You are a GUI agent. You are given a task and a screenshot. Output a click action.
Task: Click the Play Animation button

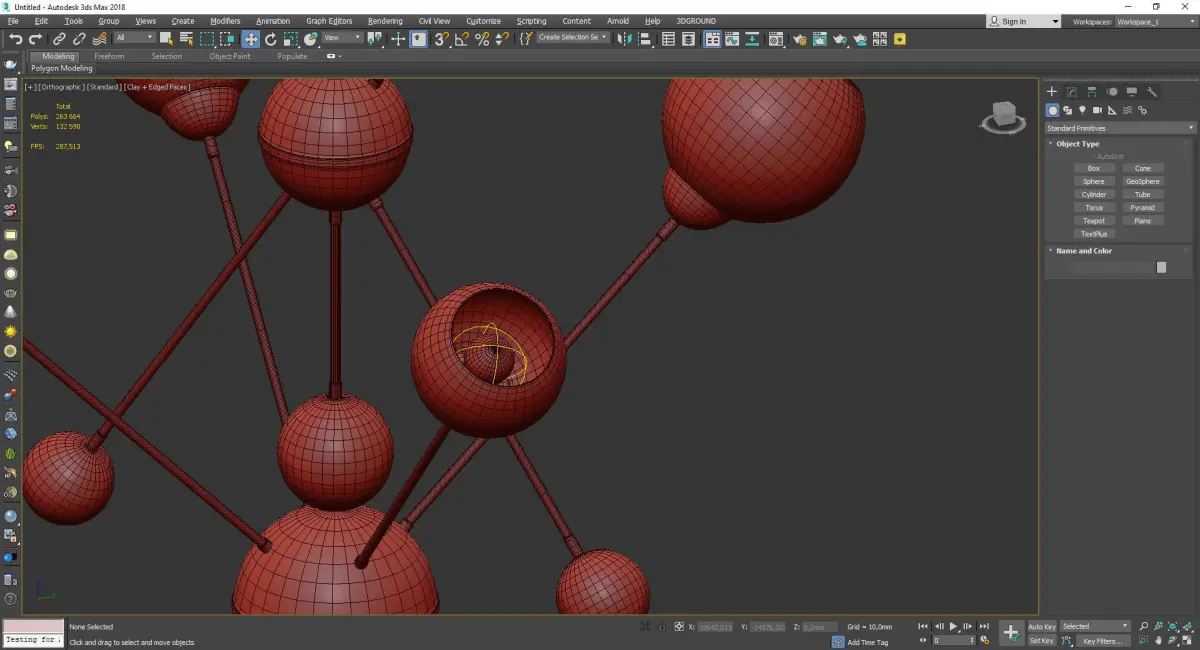[954, 626]
